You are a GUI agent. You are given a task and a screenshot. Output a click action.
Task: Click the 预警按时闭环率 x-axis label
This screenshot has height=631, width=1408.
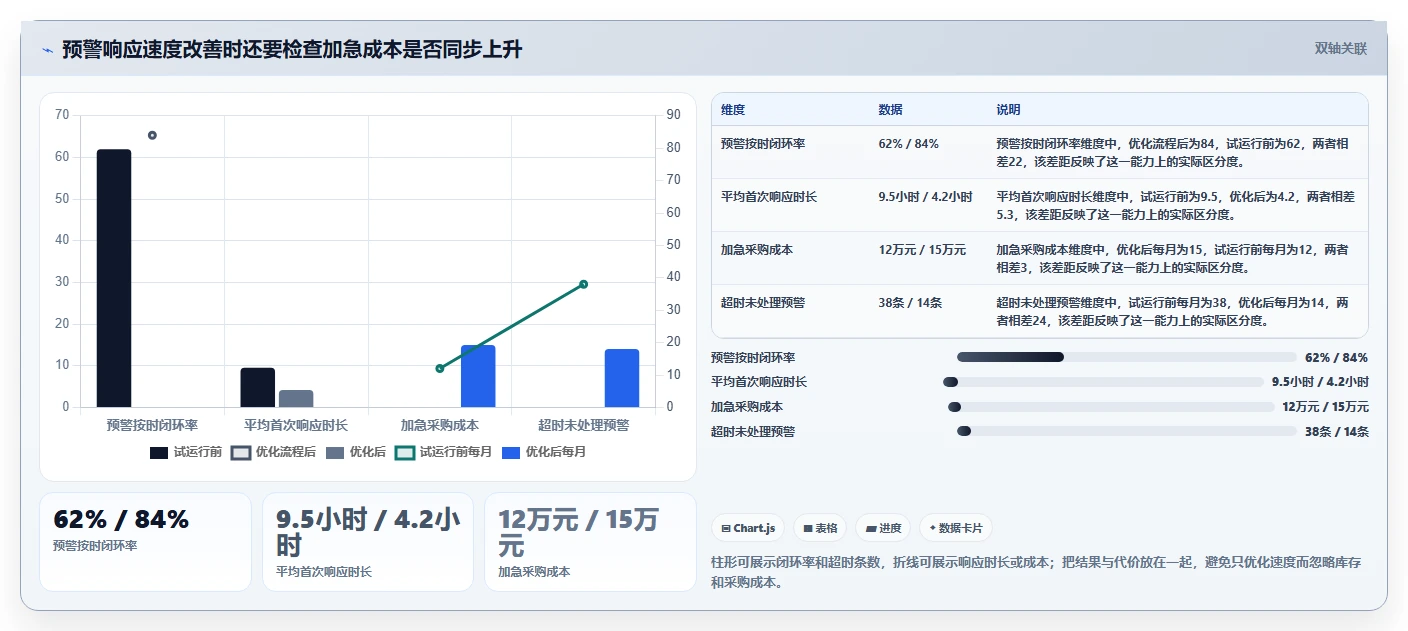click(152, 425)
